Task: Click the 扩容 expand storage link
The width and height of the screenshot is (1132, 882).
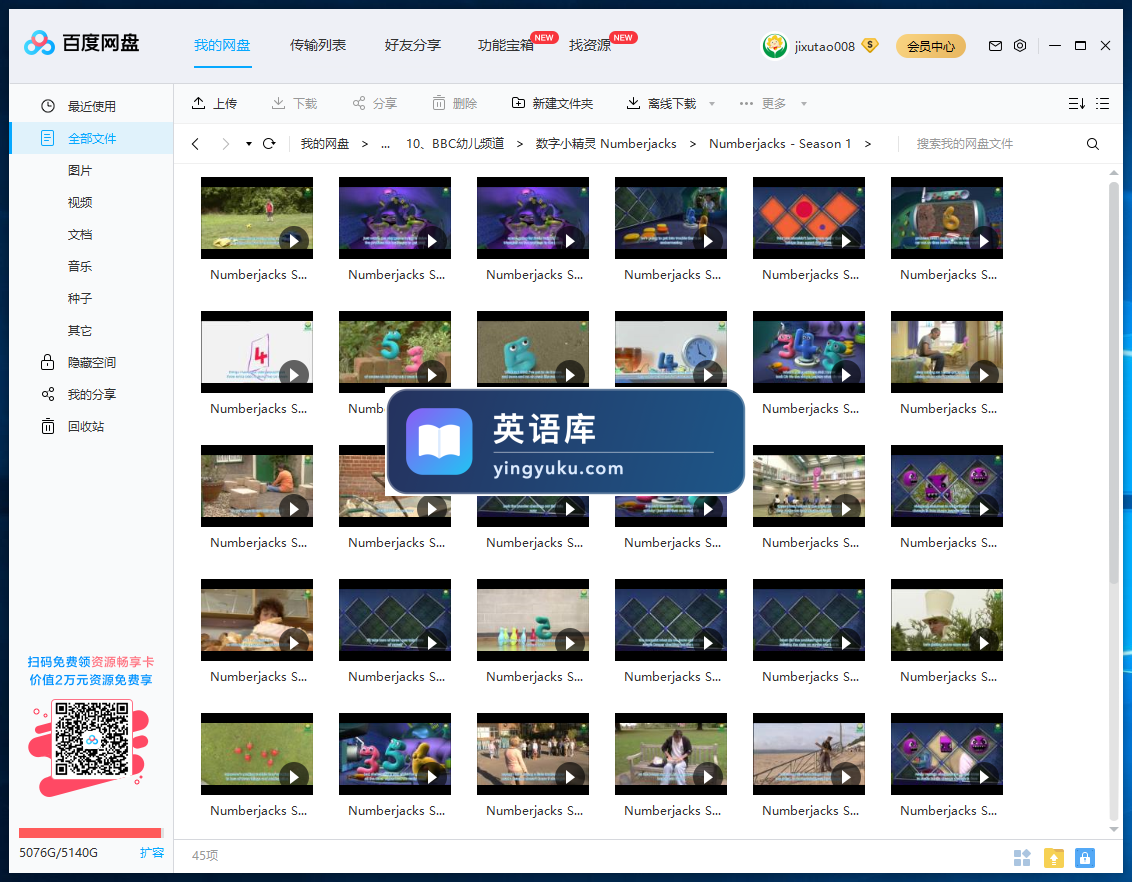Action: [x=152, y=852]
